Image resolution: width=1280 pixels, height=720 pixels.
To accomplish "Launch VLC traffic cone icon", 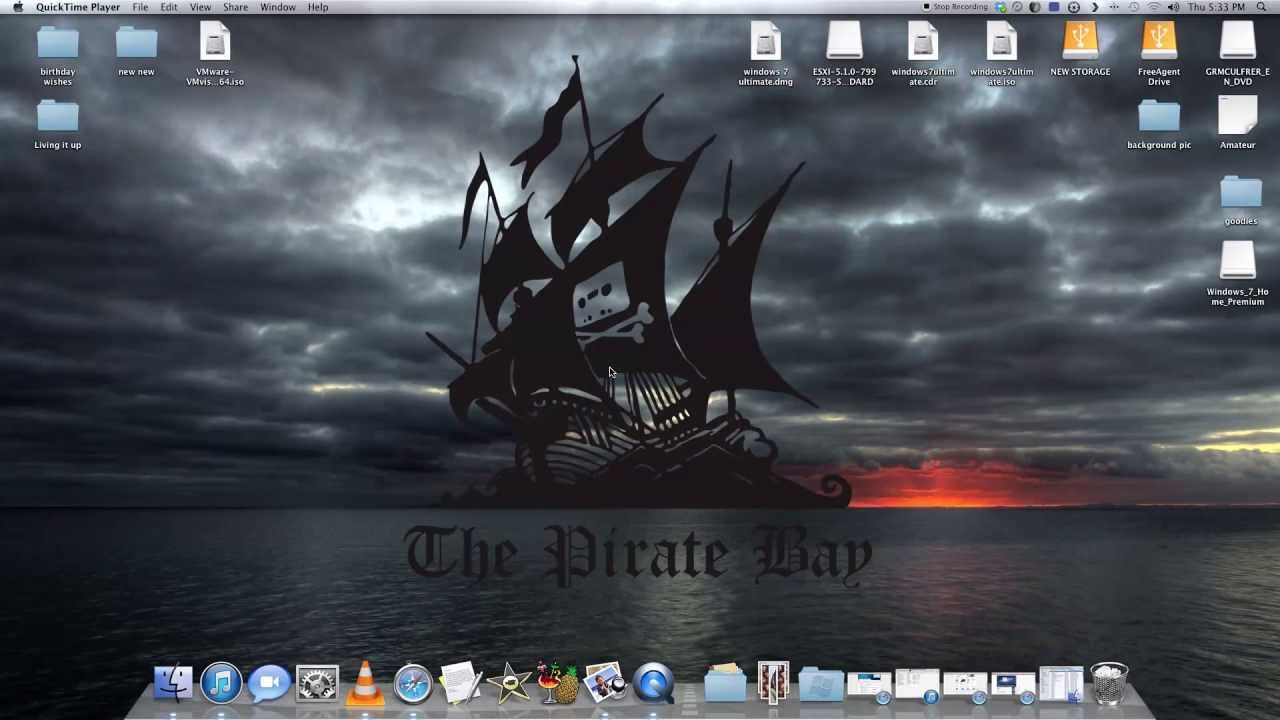I will (x=365, y=684).
